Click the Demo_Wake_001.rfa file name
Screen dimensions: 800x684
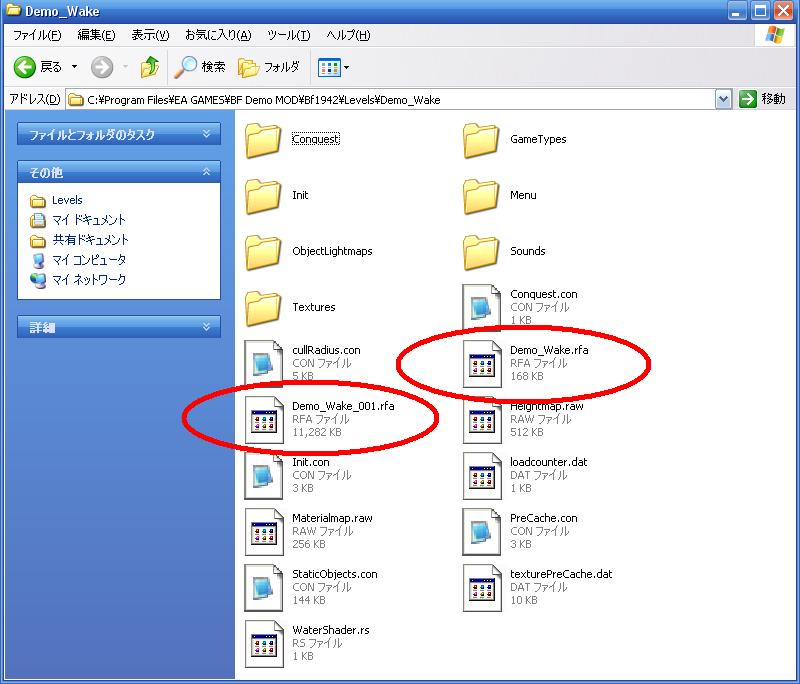(343, 406)
